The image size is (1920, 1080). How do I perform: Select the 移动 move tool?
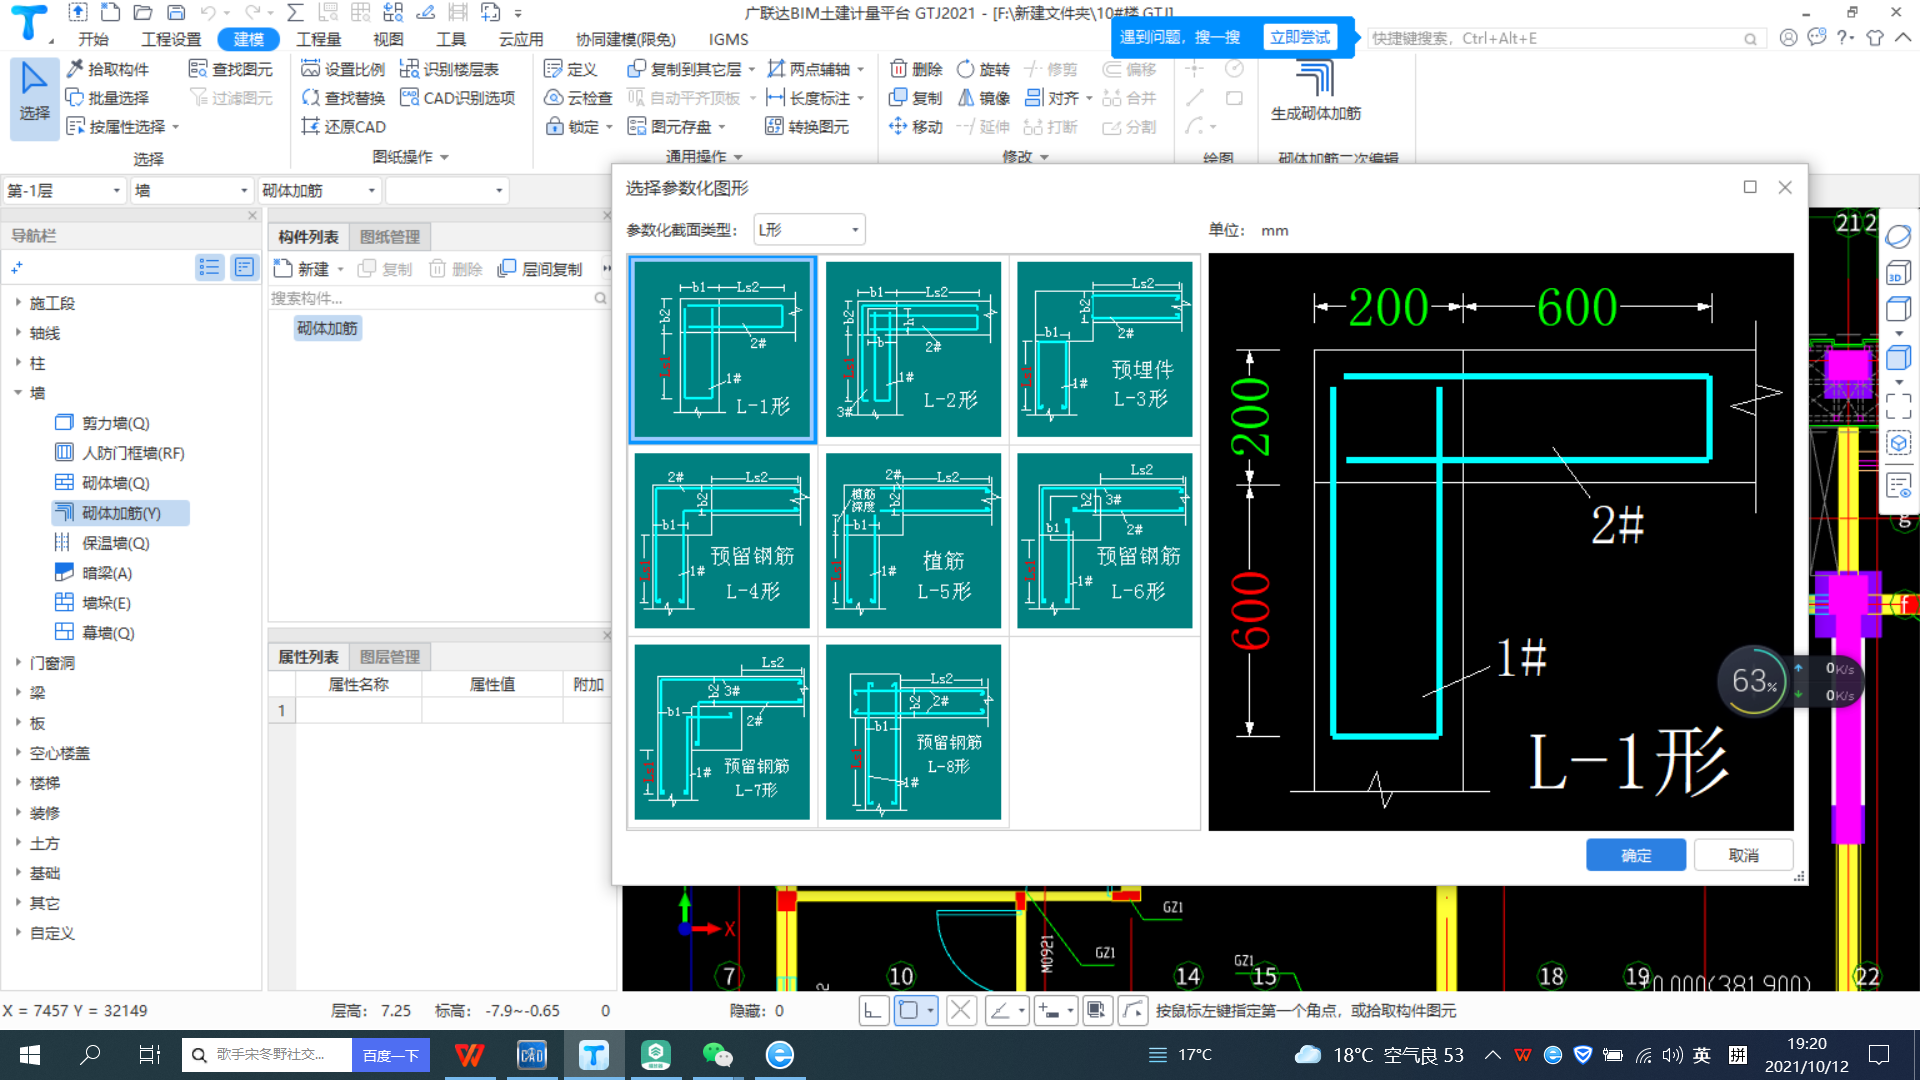[x=916, y=127]
